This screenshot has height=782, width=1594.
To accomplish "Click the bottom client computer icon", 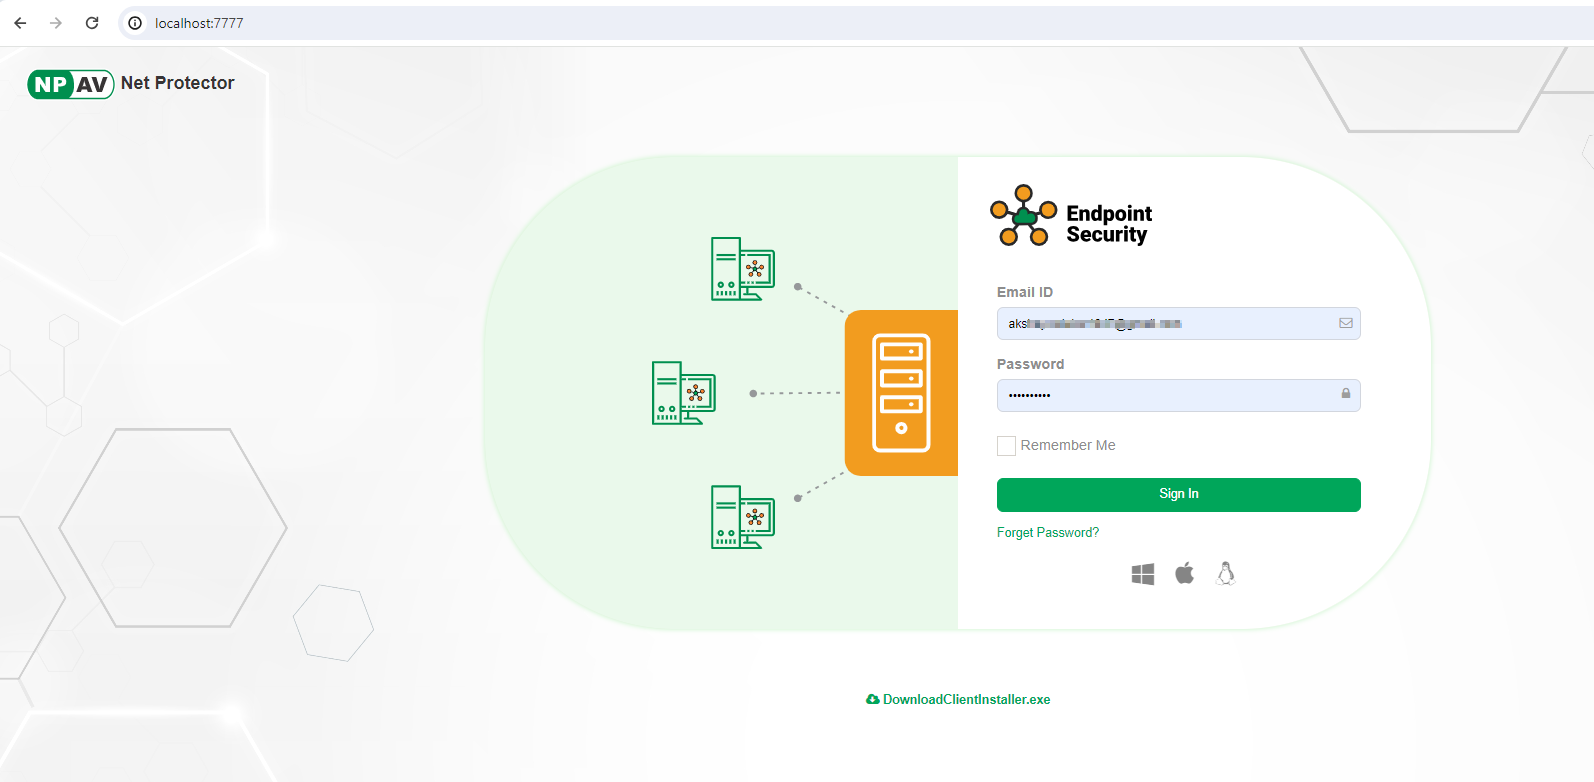I will pos(743,517).
